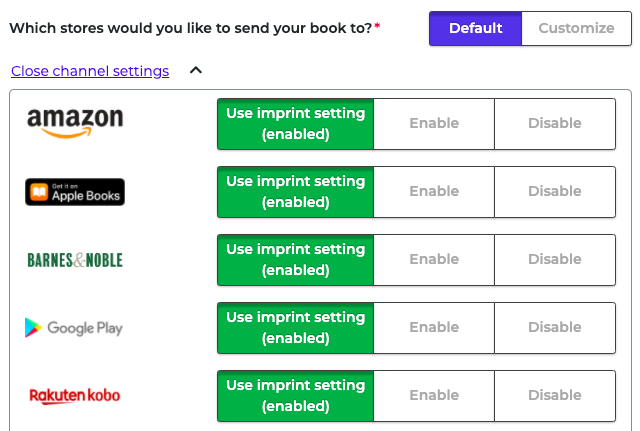Disable distribution to Rakuten Kobo
Viewport: 640px width, 431px height.
tap(555, 396)
